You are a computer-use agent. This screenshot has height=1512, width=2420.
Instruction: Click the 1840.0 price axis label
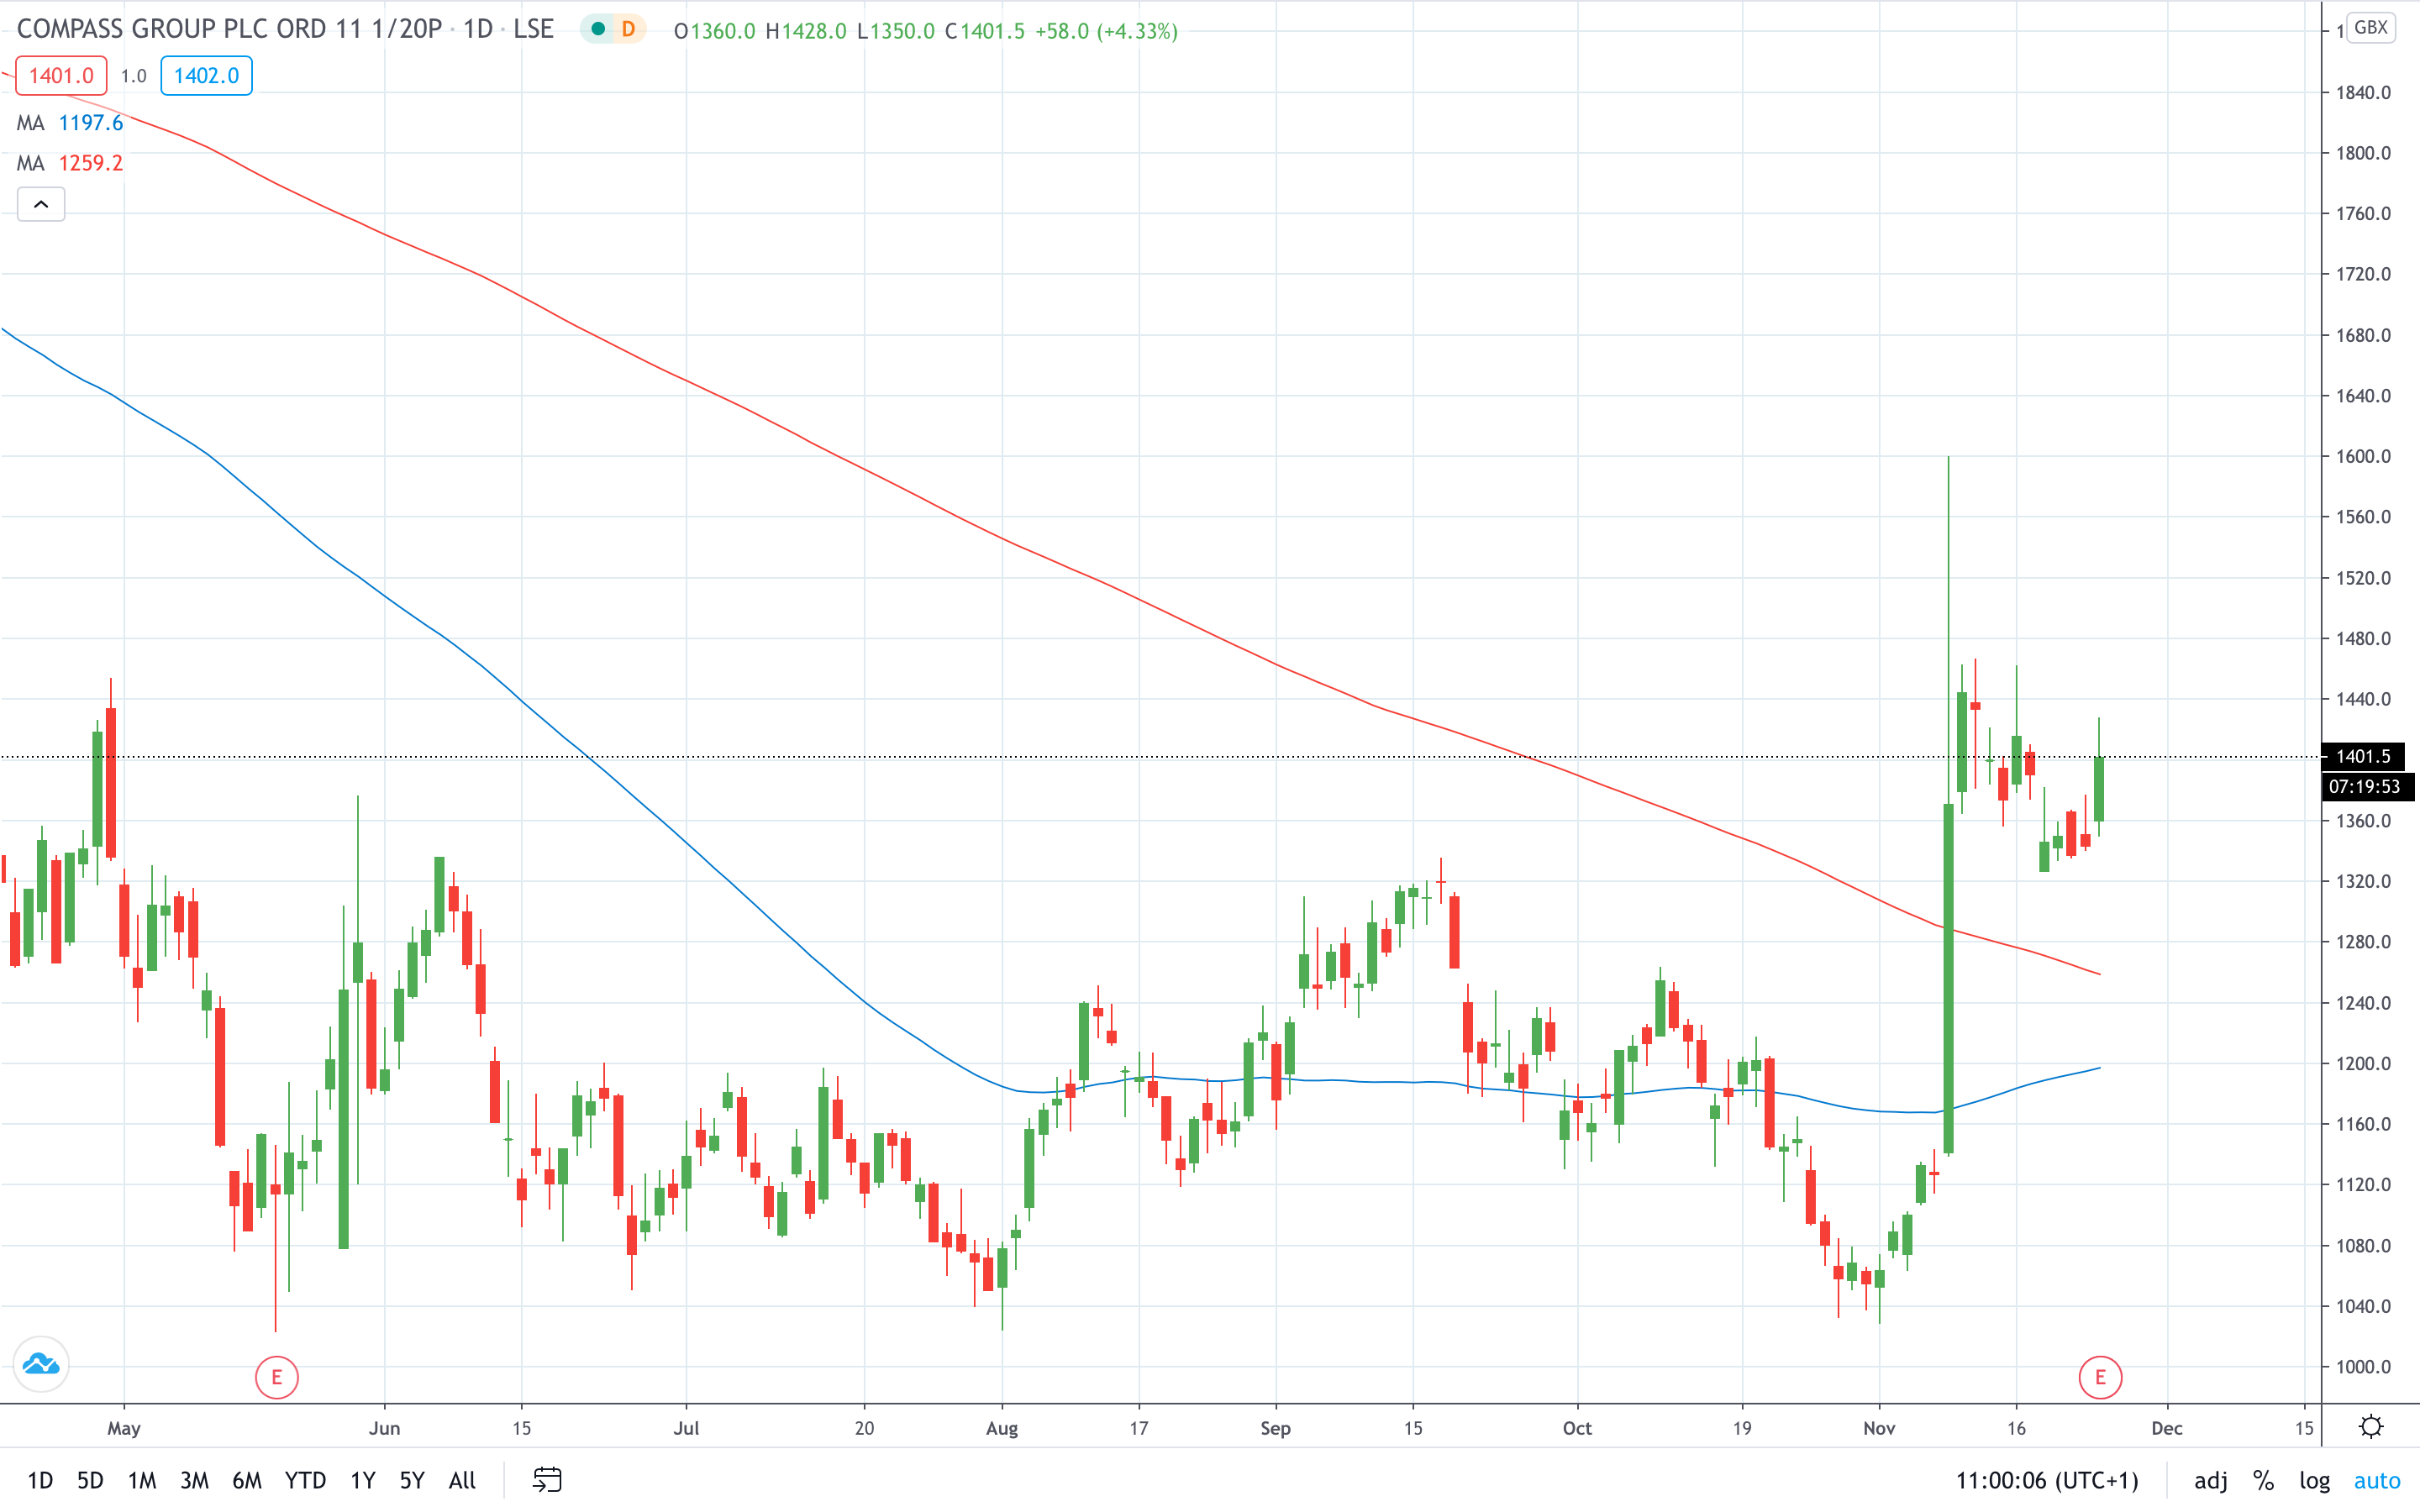[x=2363, y=92]
